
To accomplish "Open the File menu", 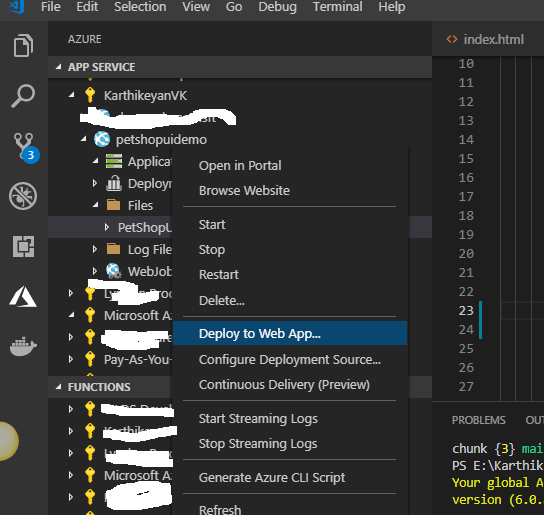I will pos(51,7).
